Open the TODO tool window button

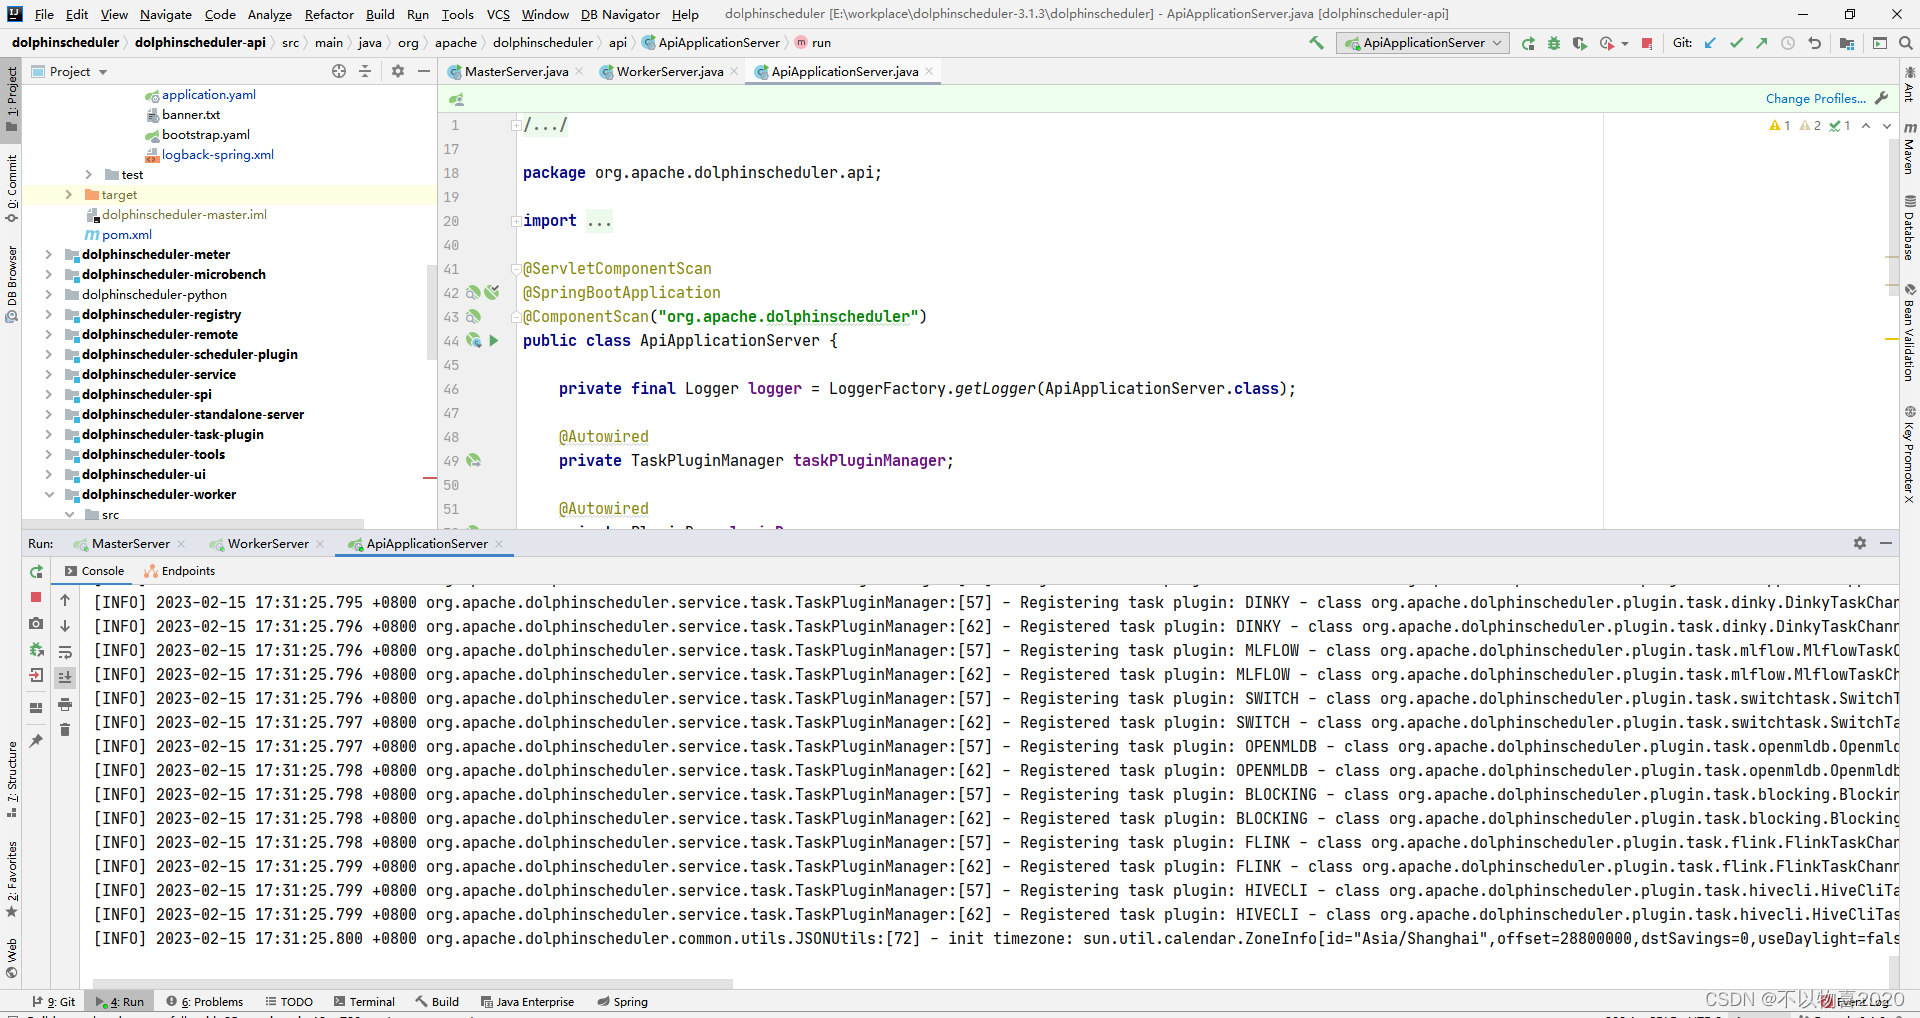[289, 1001]
